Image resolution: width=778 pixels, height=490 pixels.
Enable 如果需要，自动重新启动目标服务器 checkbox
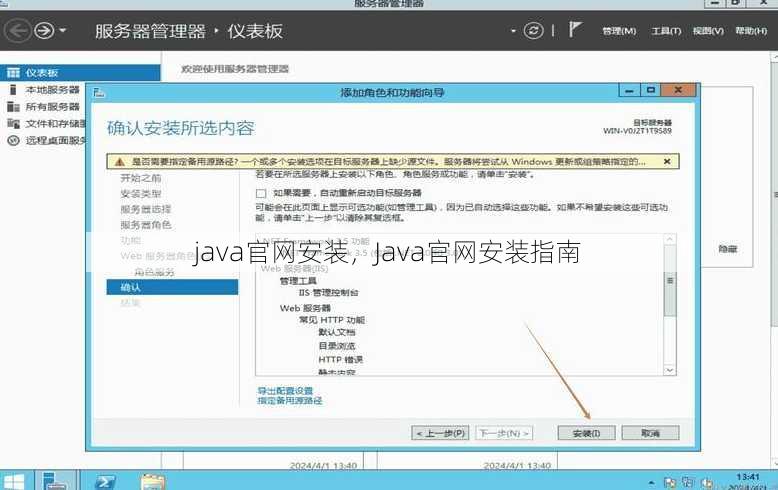pos(261,193)
